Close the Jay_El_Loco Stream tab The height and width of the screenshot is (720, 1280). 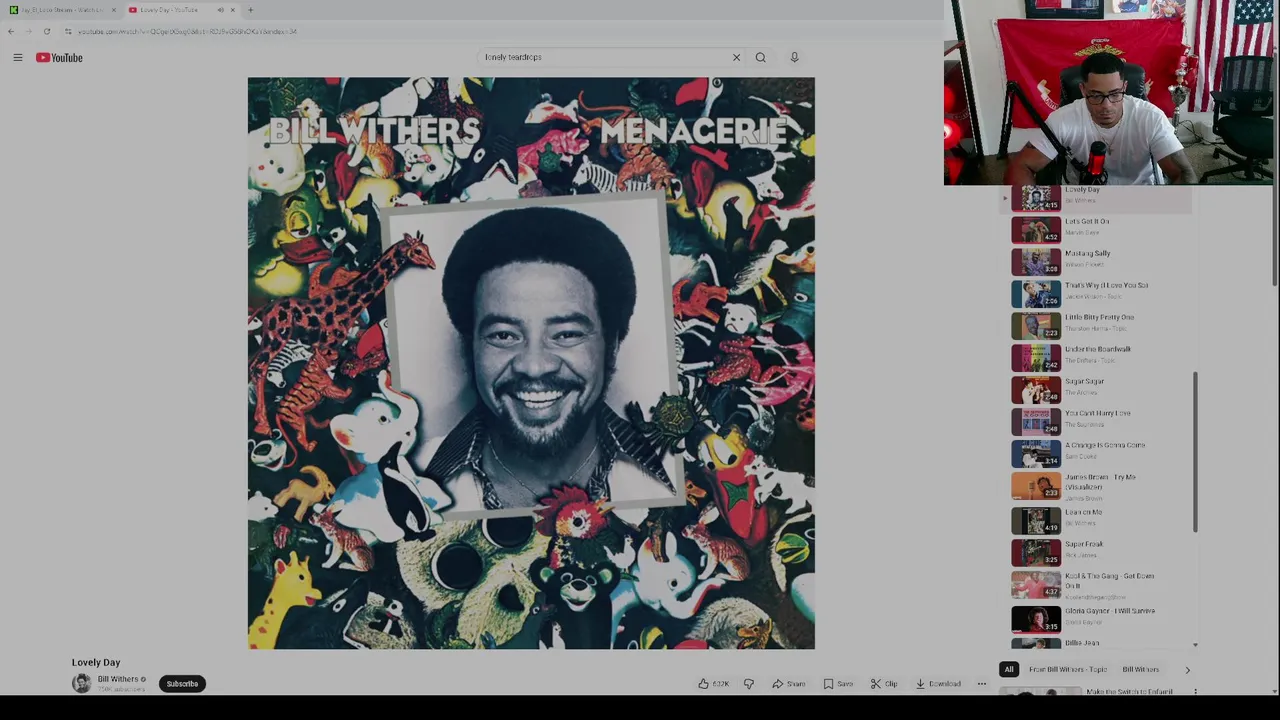[113, 10]
